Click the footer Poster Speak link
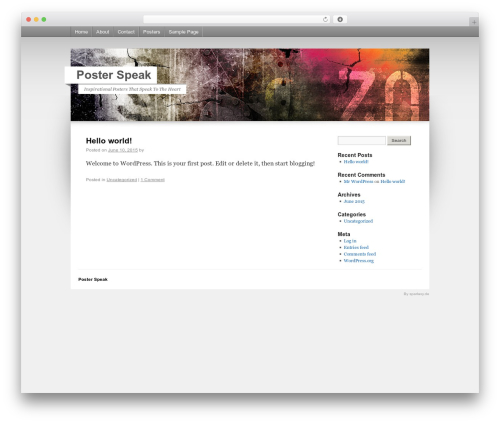The width and height of the screenshot is (500, 423). point(93,279)
